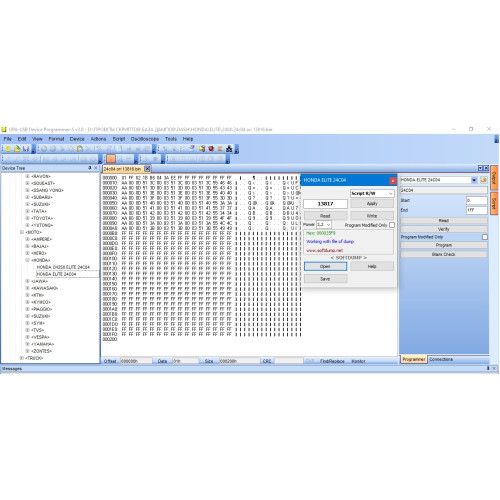Close the HONDA ELITE 24C04 script dialog
500x500 pixels.
click(393, 180)
